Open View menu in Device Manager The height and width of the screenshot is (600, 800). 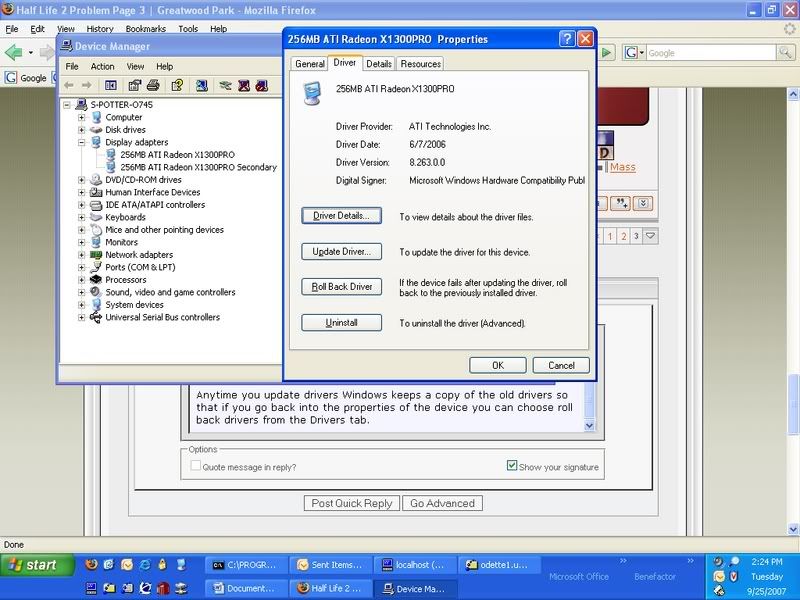[135, 66]
